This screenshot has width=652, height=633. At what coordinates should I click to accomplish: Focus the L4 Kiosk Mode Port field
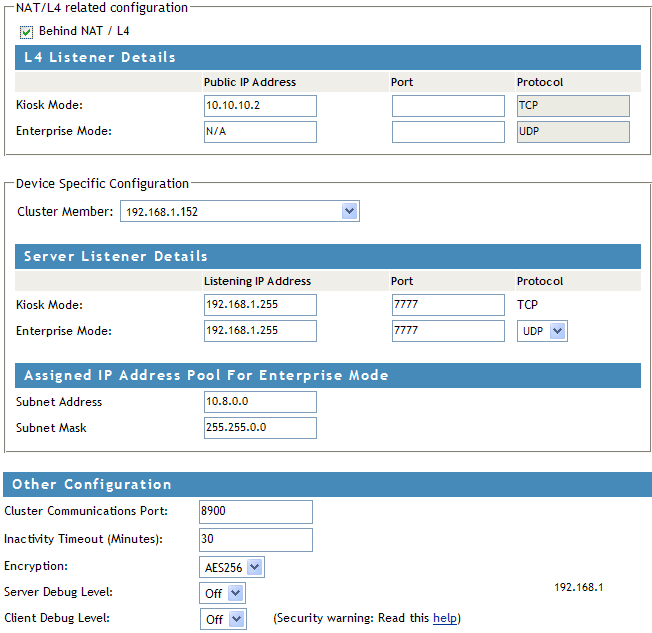448,106
